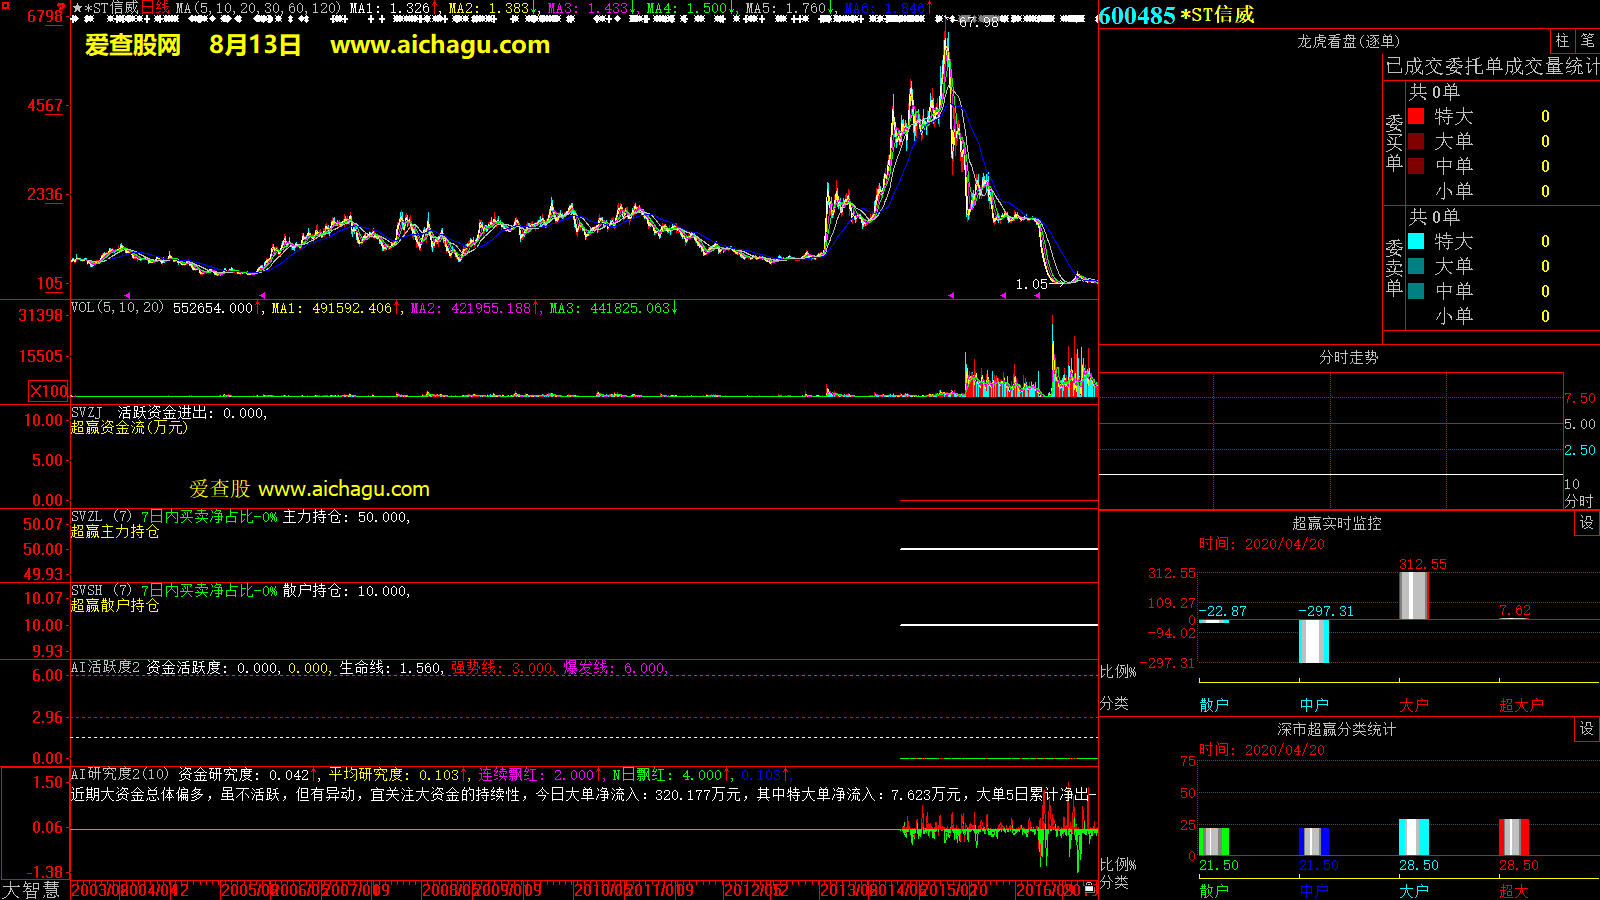Viewport: 1600px width, 900px height.
Task: Click the 600485 stock code
Action: point(1137,15)
